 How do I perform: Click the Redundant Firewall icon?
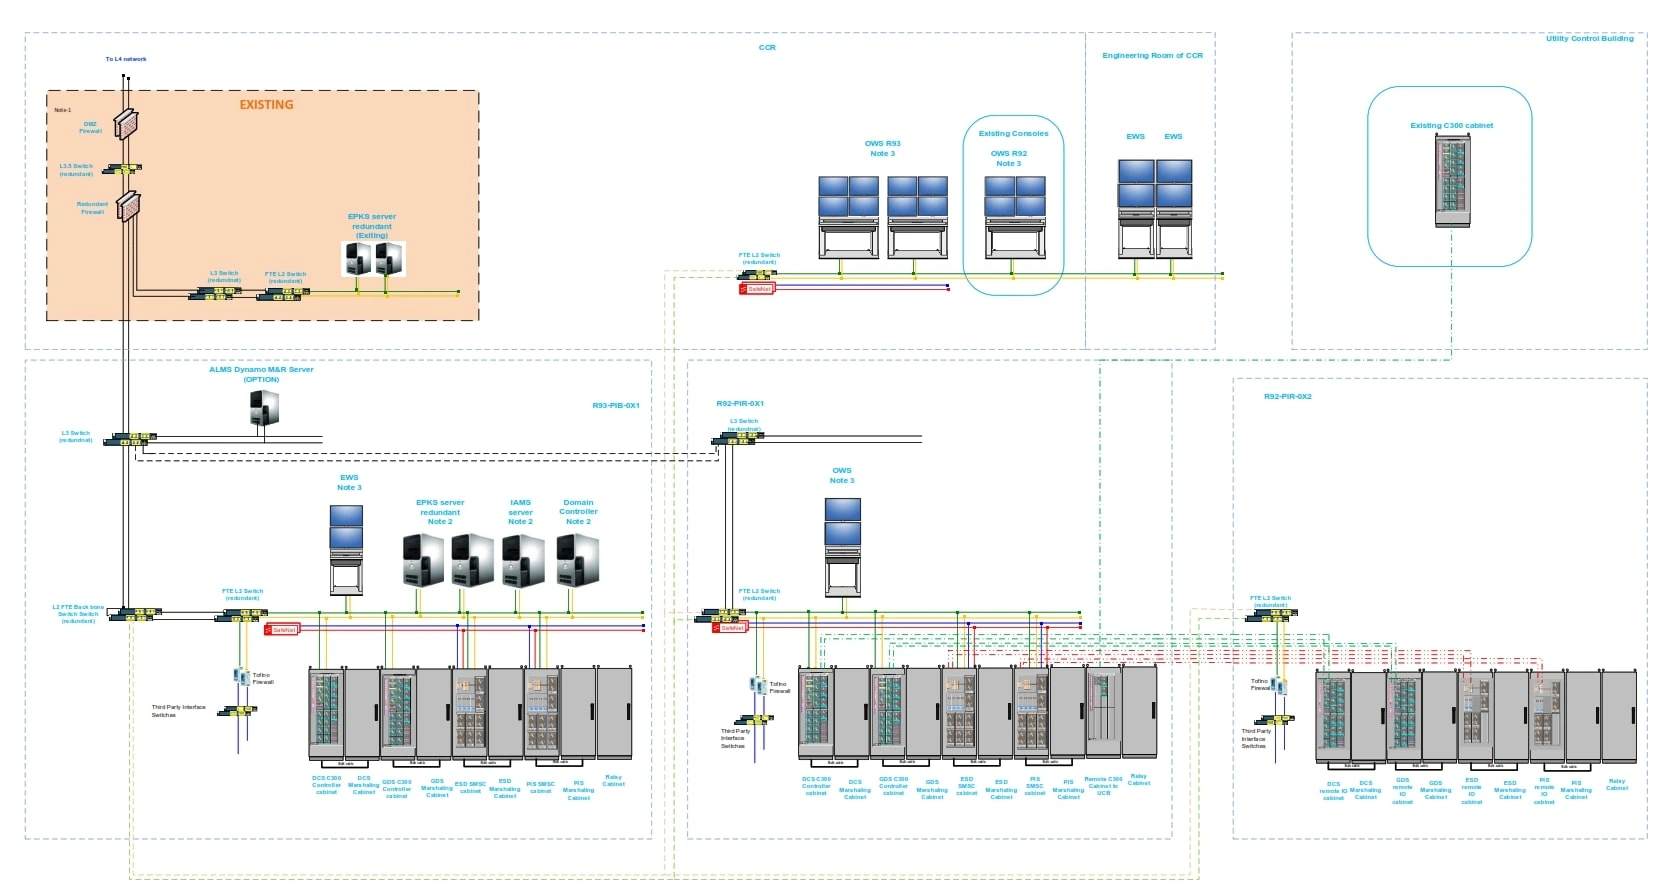127,206
